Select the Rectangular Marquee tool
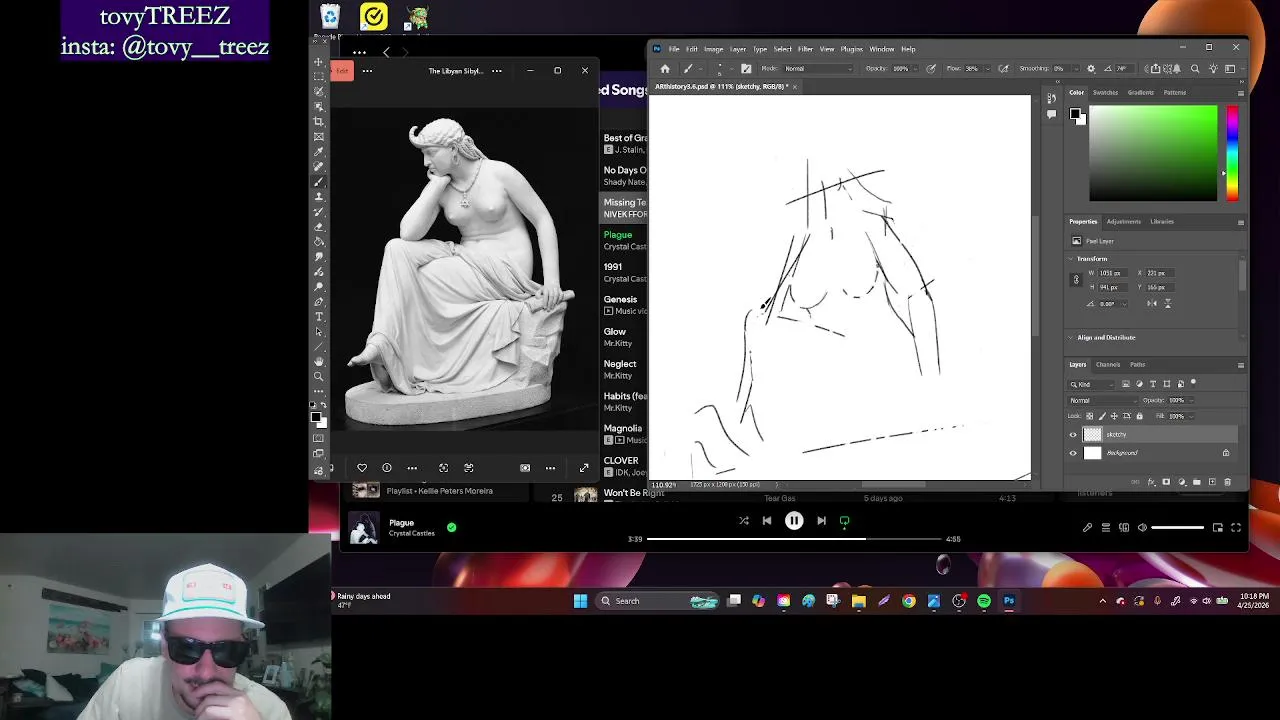The width and height of the screenshot is (1280, 720). [x=319, y=76]
